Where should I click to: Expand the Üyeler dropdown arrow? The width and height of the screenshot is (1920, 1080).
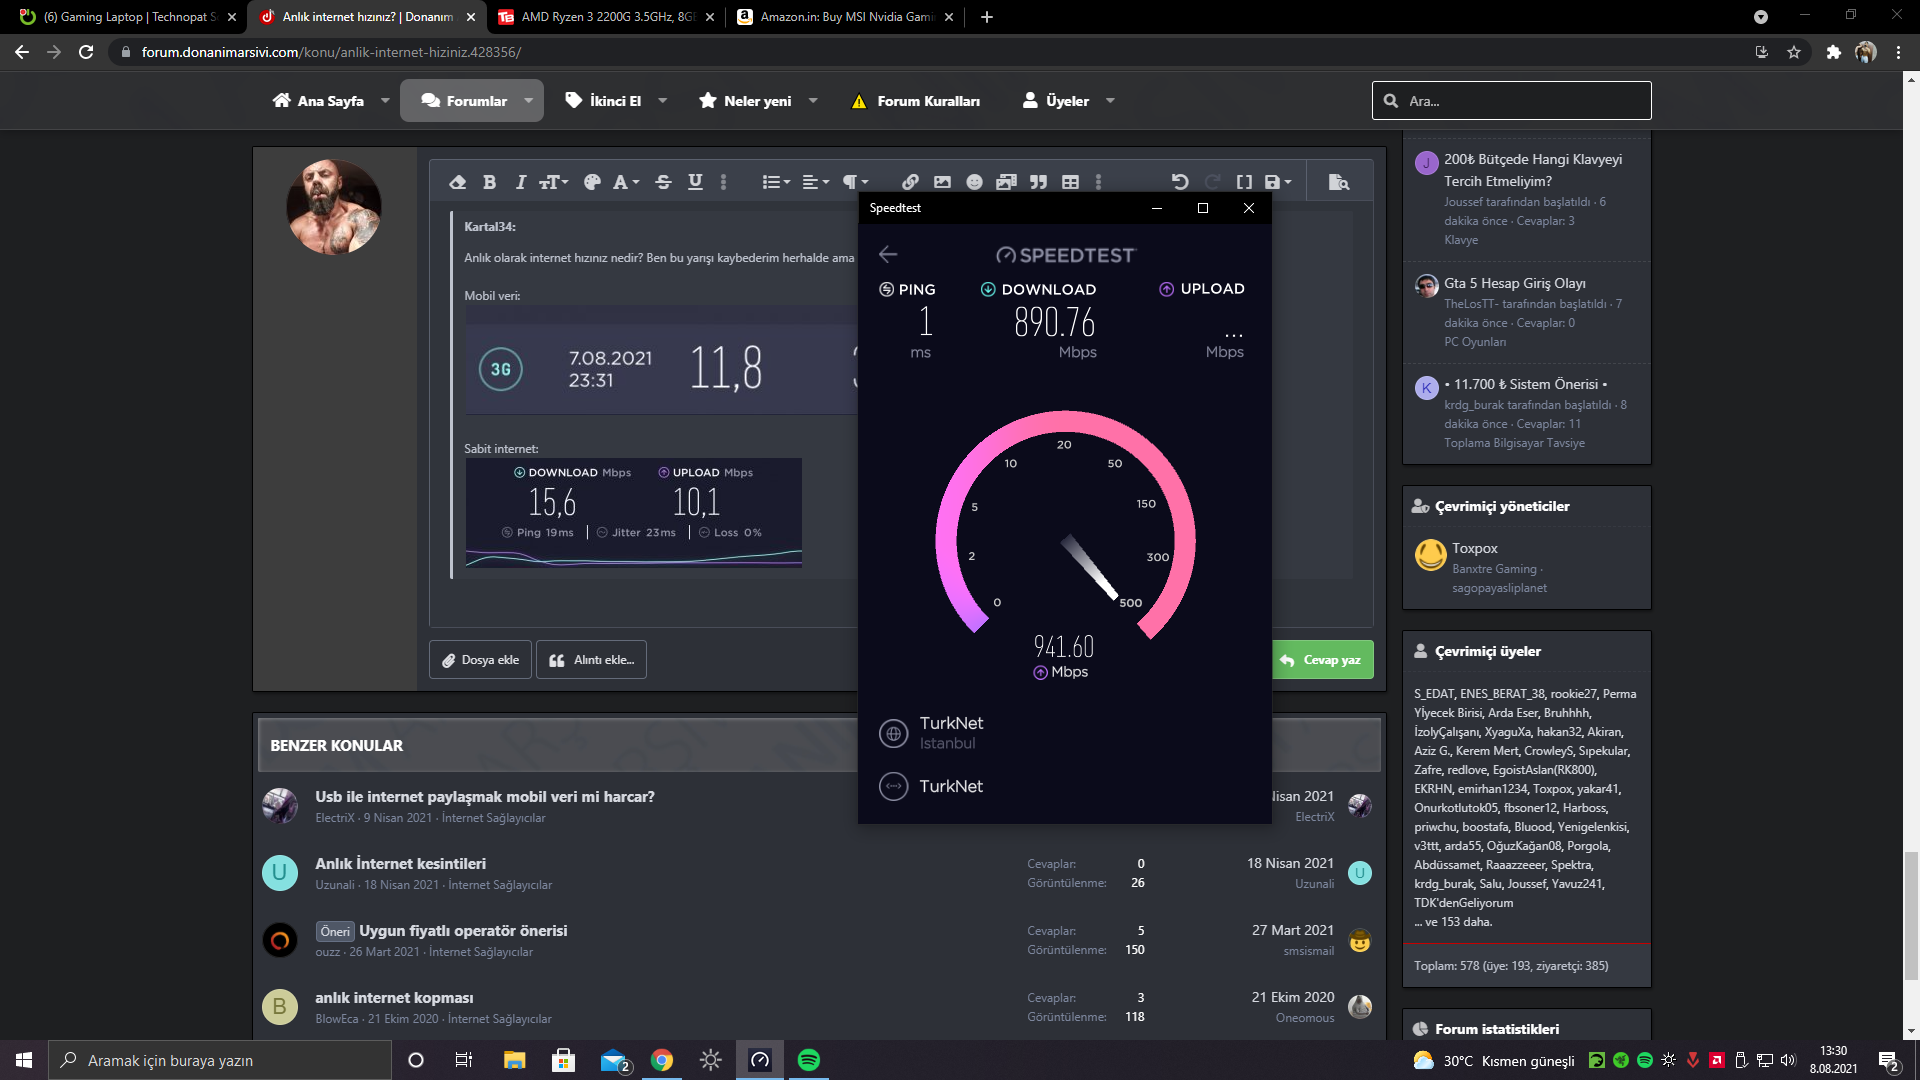point(1110,101)
